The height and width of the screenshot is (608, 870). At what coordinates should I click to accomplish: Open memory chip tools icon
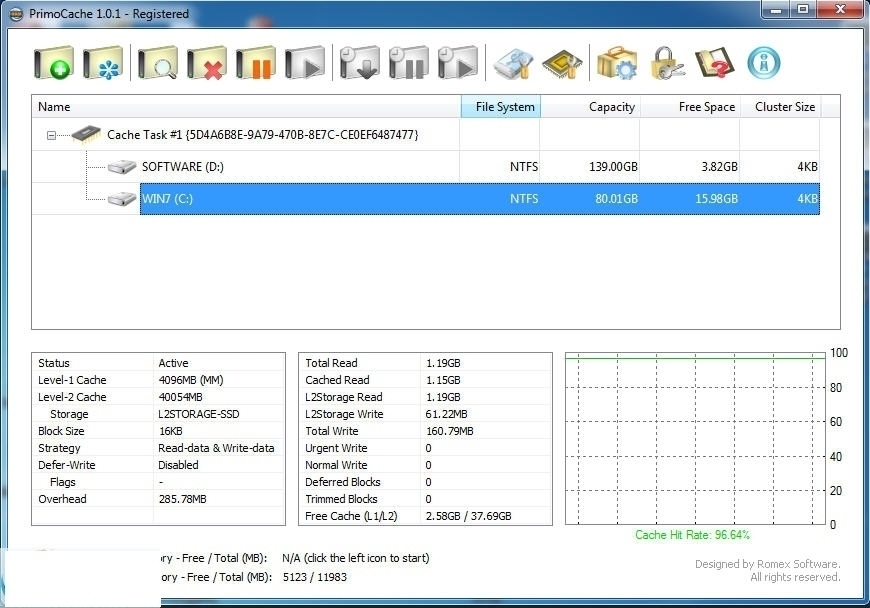[x=562, y=63]
